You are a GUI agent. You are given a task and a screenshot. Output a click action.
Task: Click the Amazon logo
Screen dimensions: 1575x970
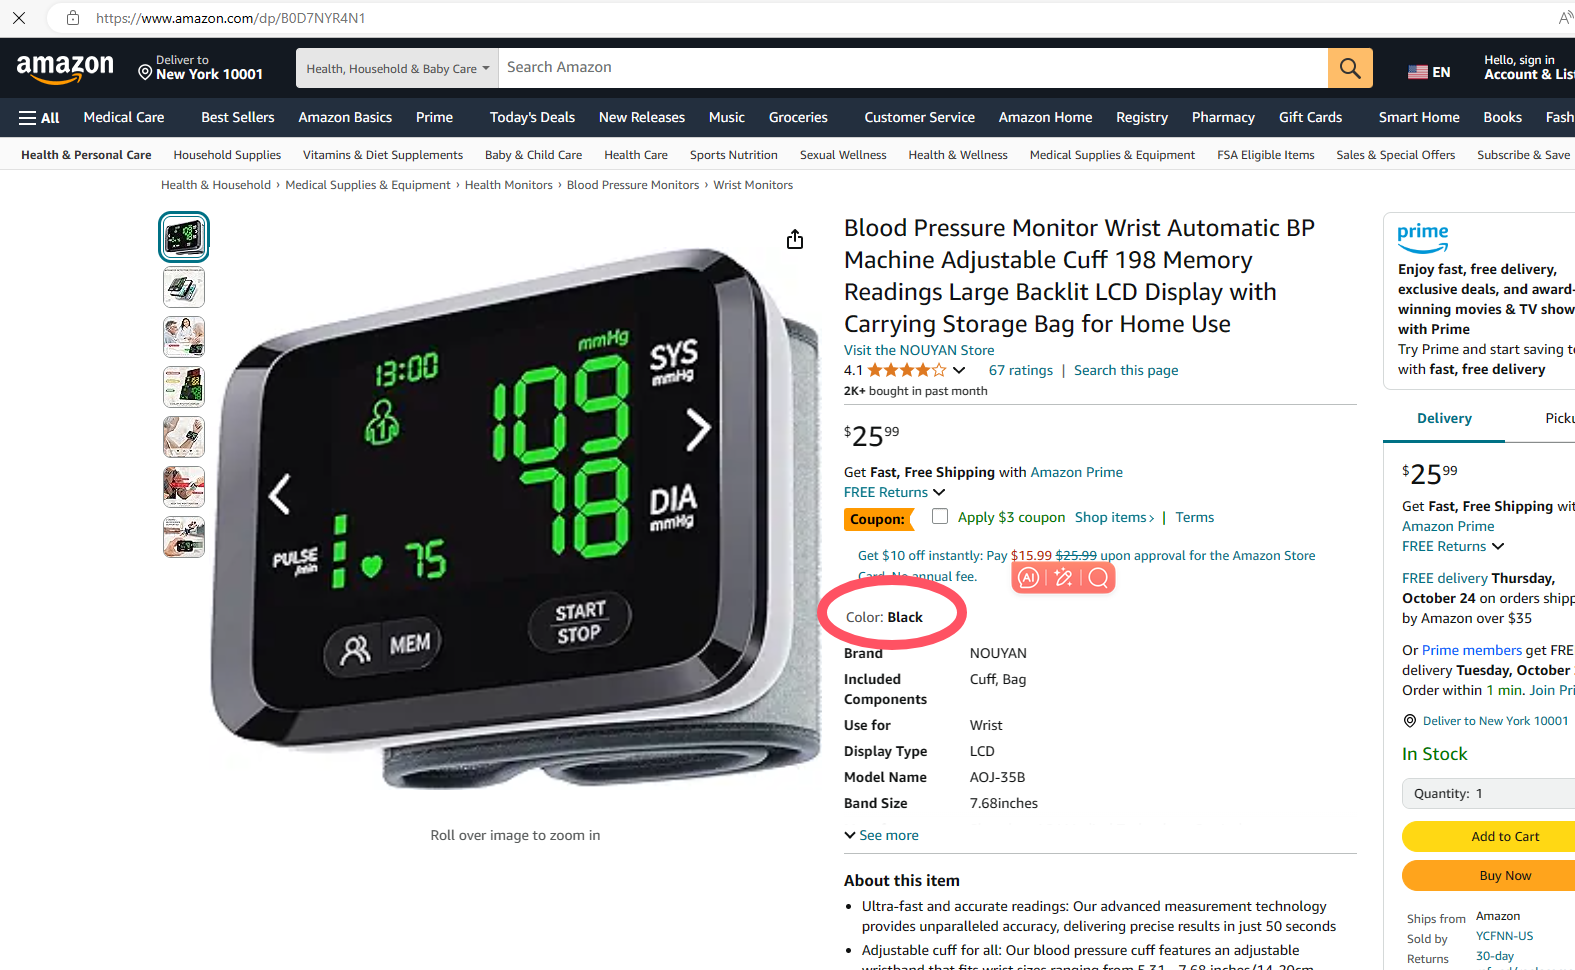(65, 69)
